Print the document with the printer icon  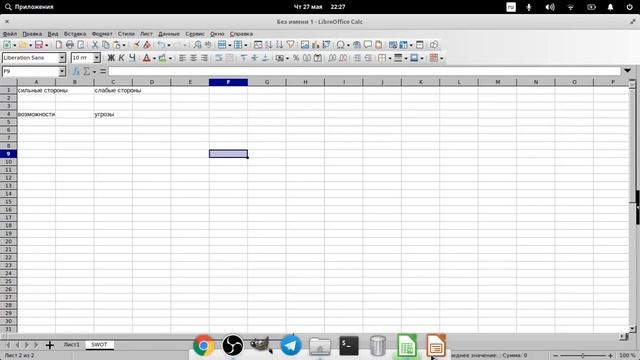(x=70, y=44)
